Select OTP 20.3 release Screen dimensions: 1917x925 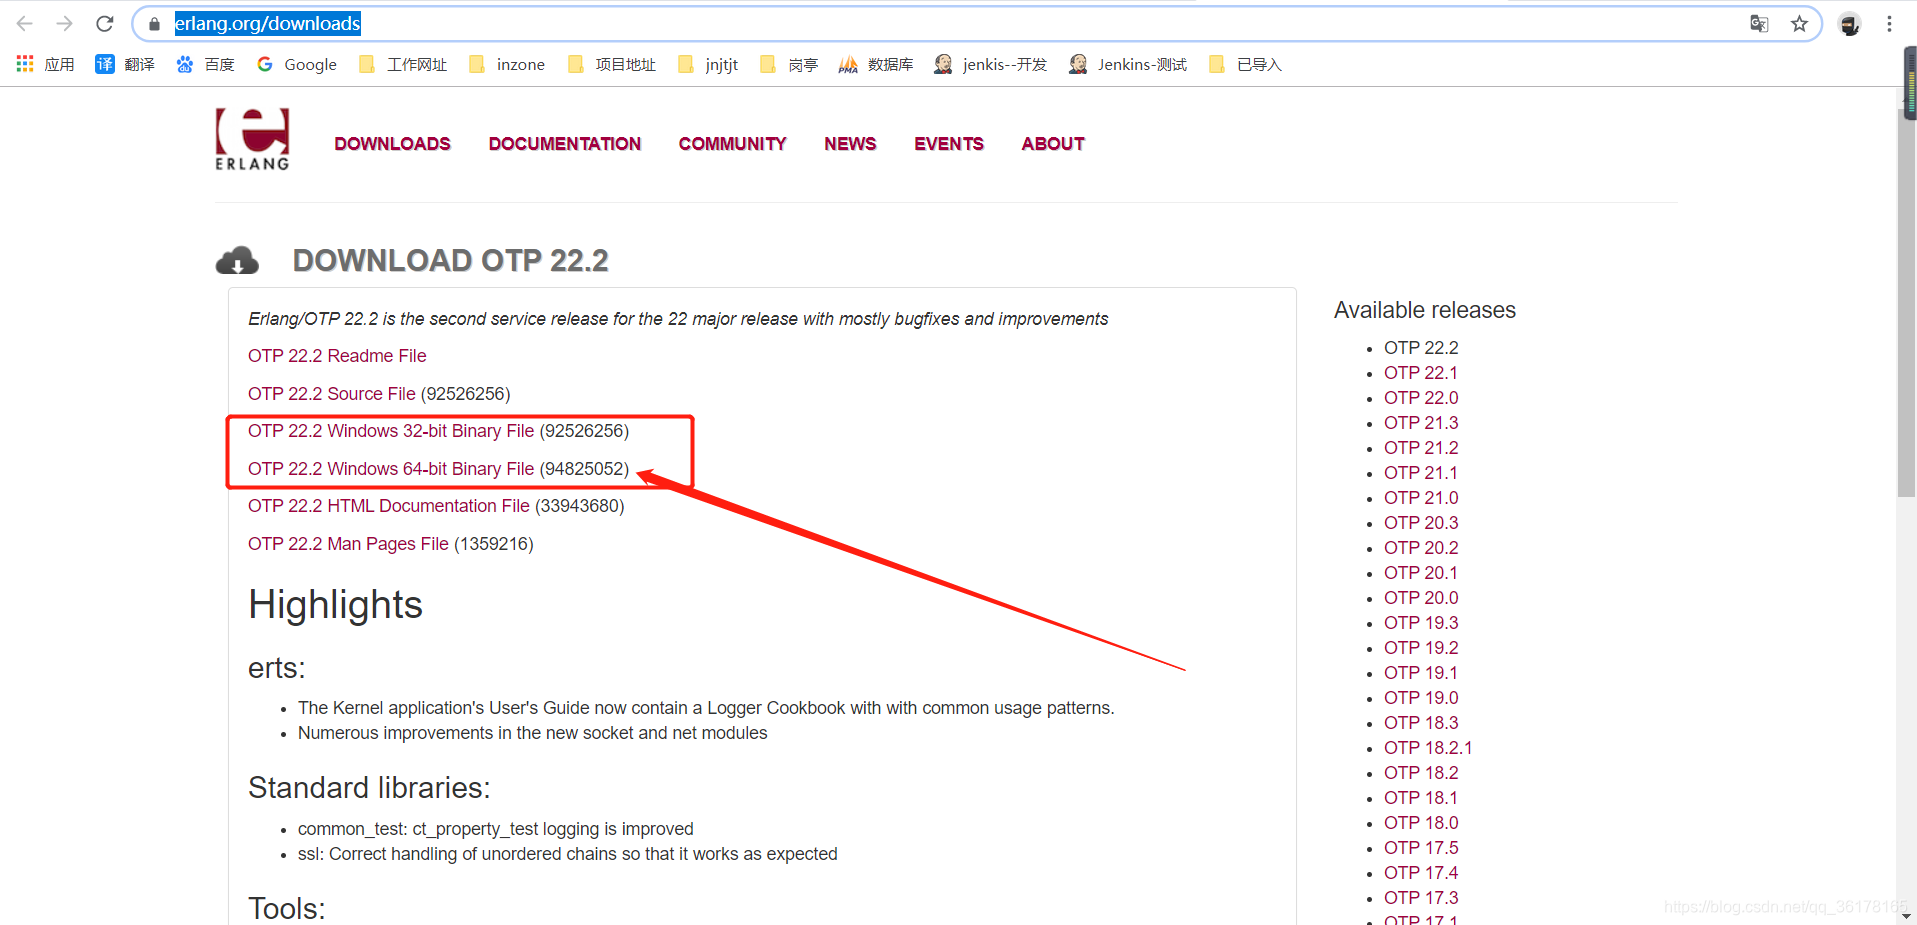tap(1421, 523)
